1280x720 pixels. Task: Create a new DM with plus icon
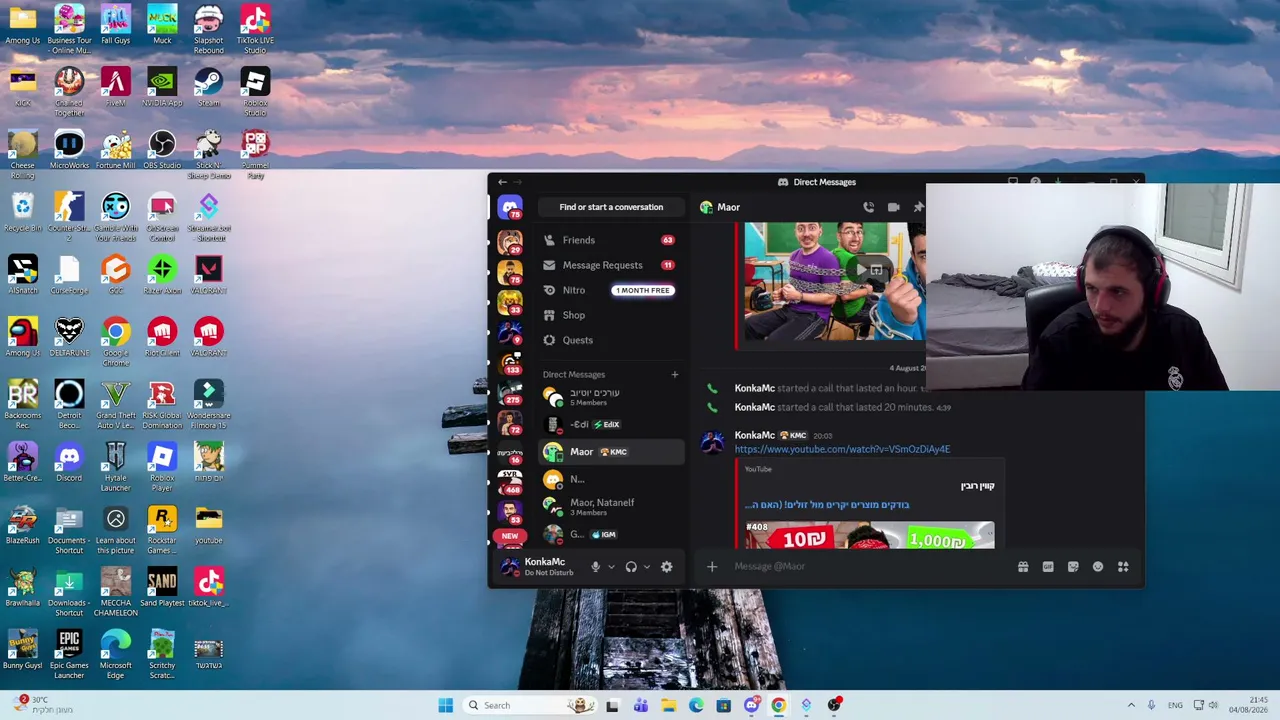[674, 375]
